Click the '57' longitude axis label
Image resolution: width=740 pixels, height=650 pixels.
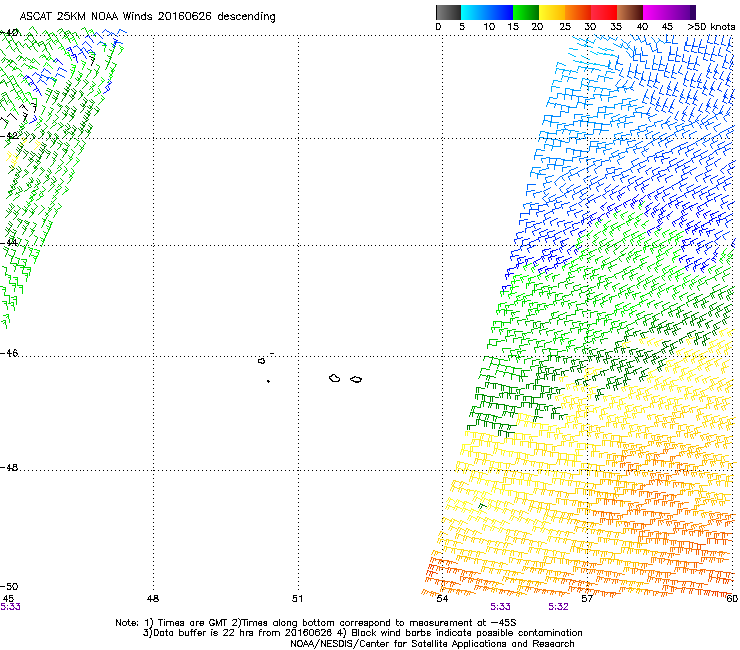point(587,599)
